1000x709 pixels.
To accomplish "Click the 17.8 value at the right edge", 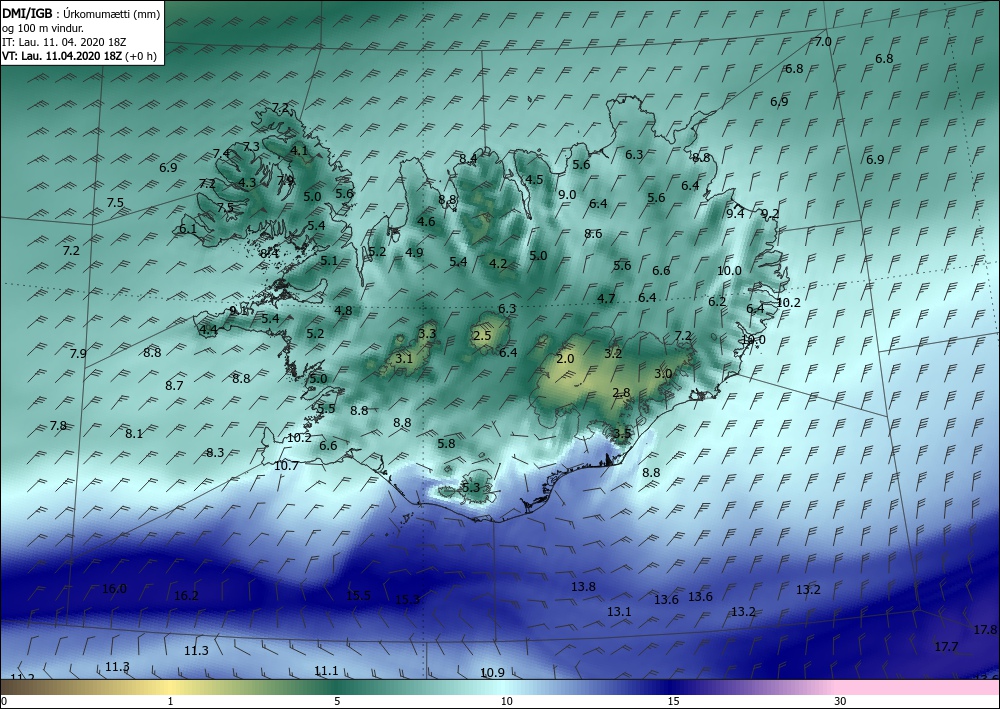I will click(x=985, y=629).
